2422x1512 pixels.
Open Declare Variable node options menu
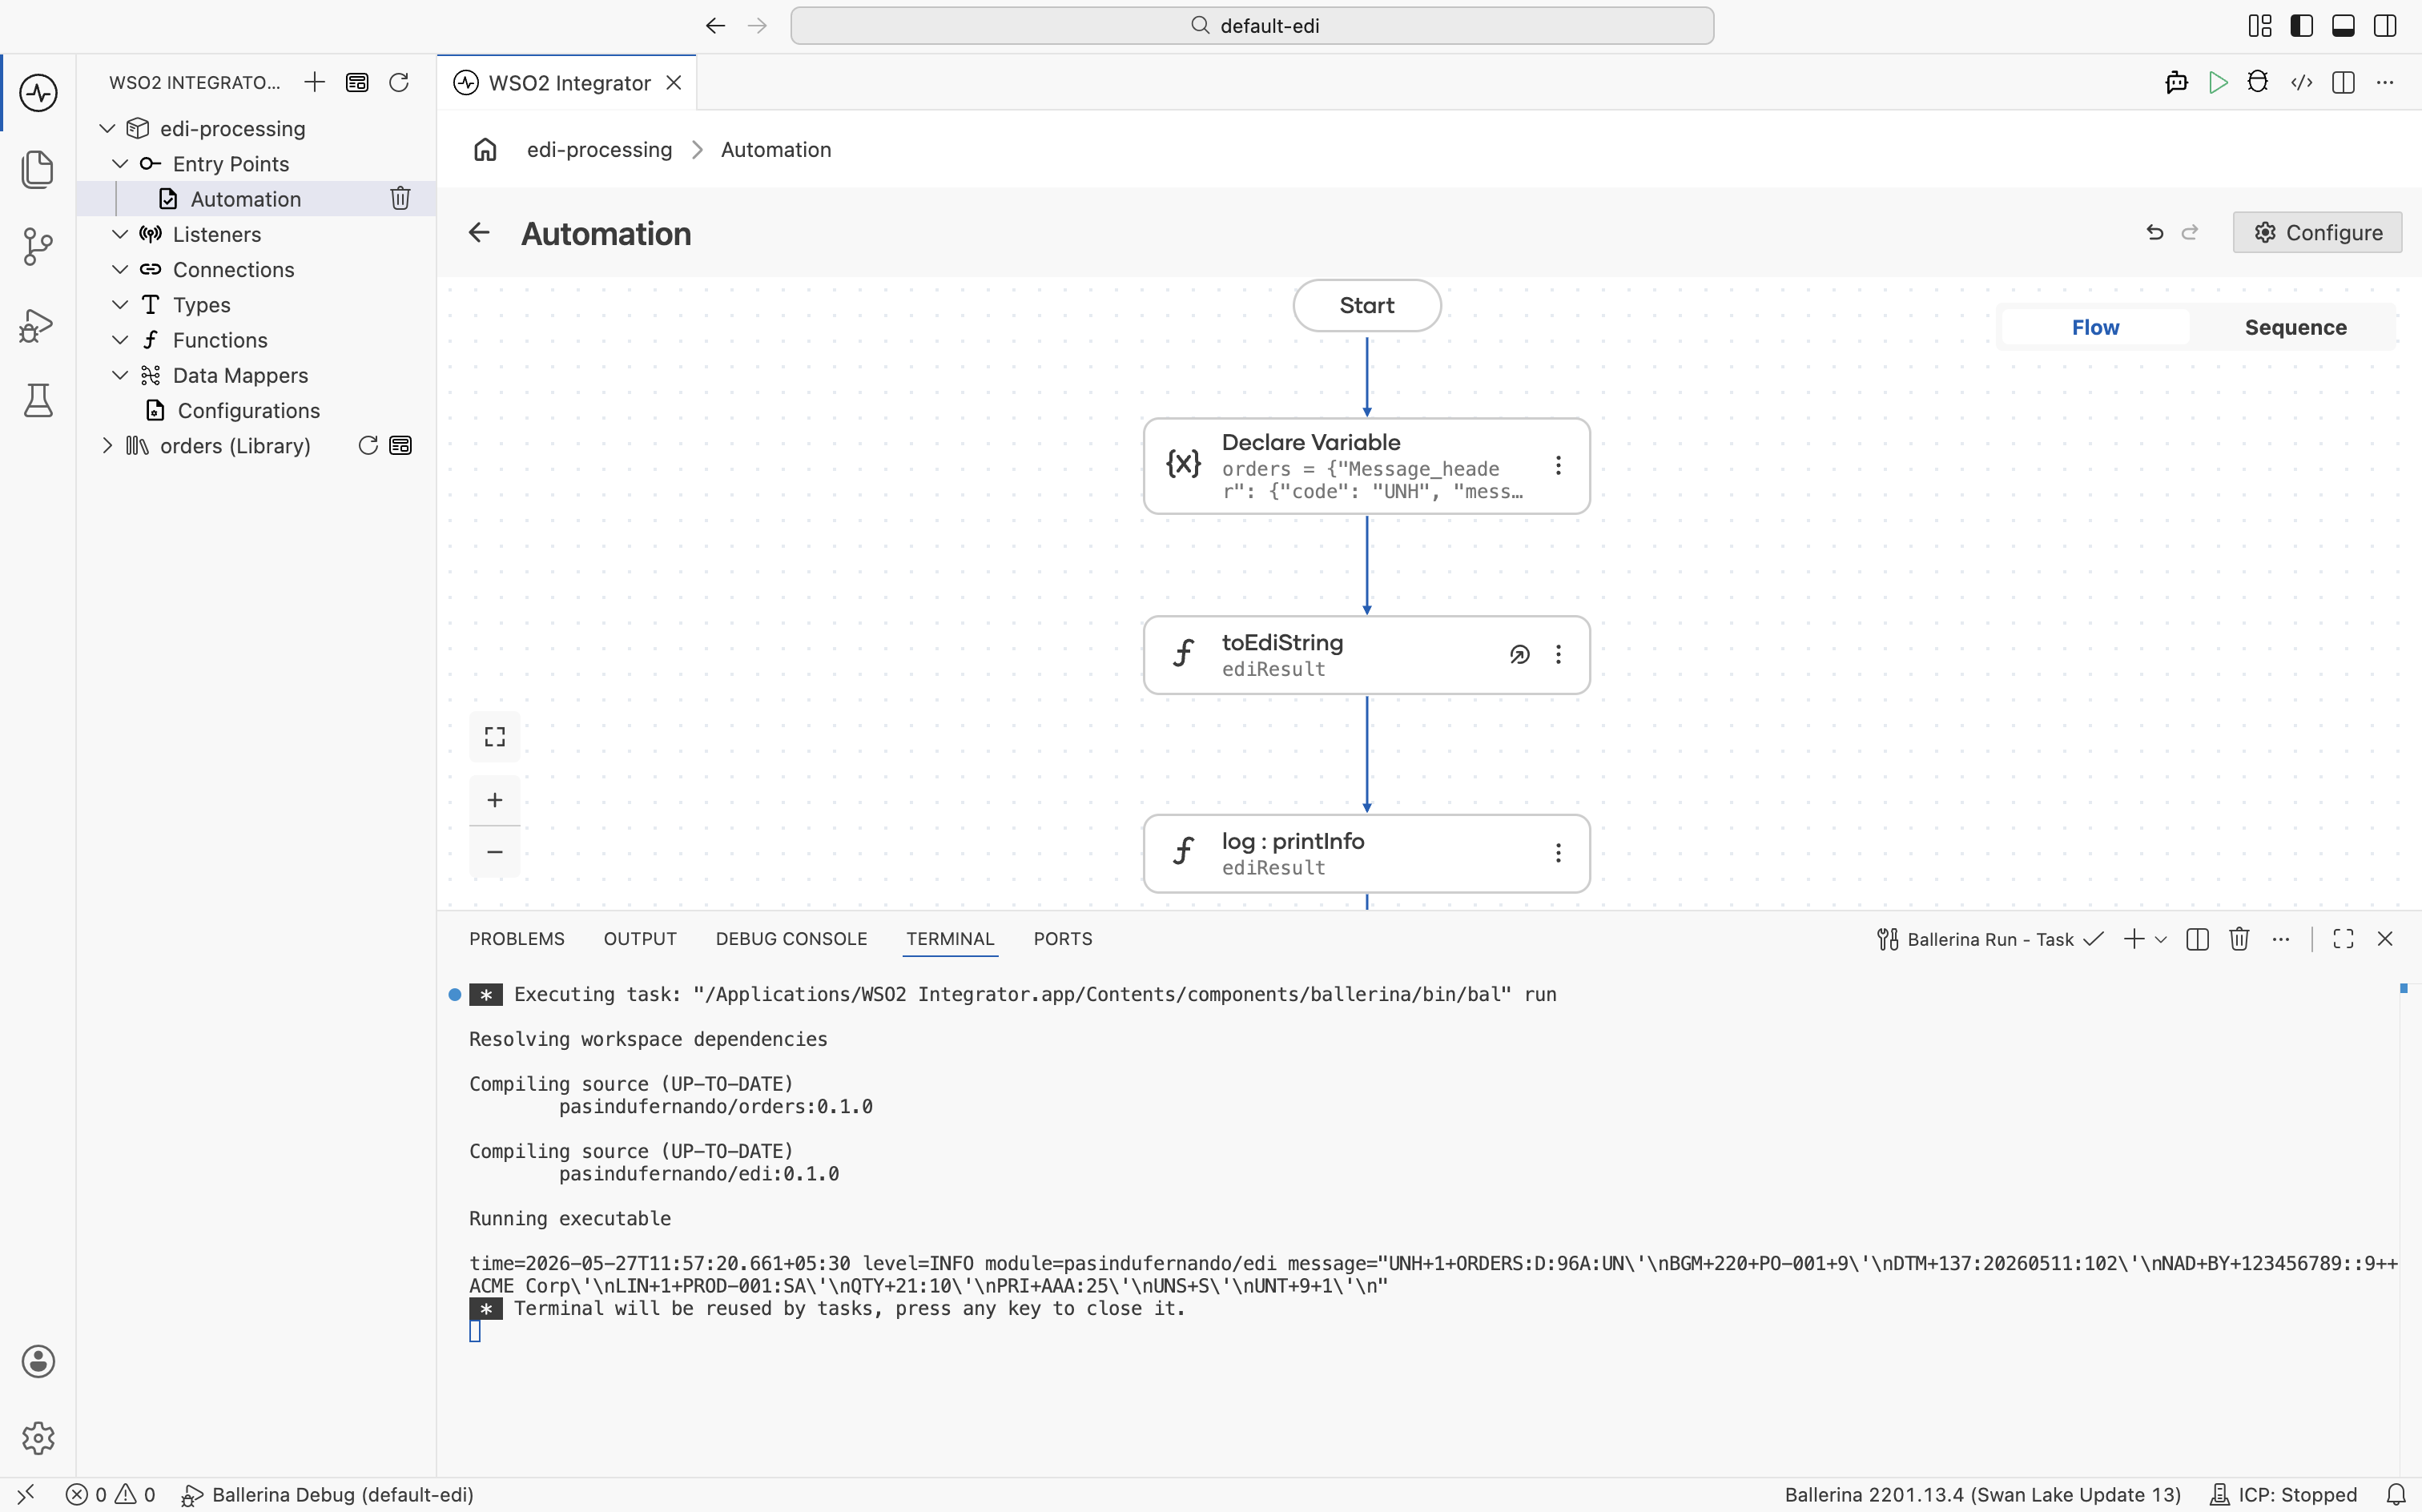[x=1558, y=465]
